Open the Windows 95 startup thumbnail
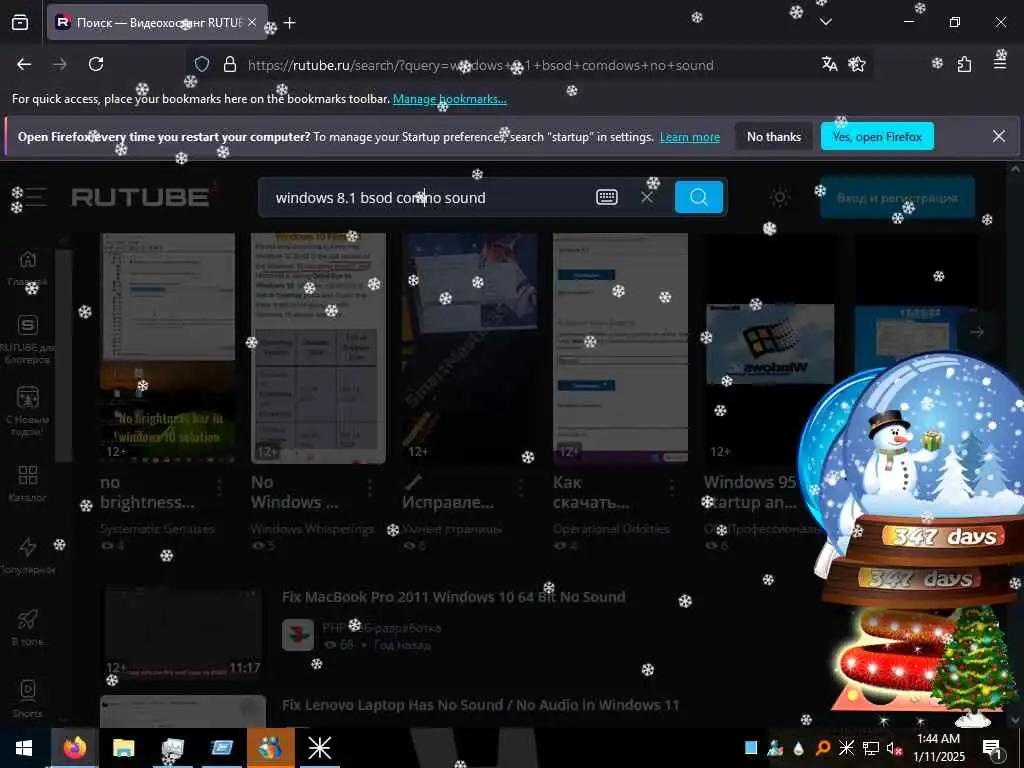This screenshot has height=768, width=1024. 771,348
